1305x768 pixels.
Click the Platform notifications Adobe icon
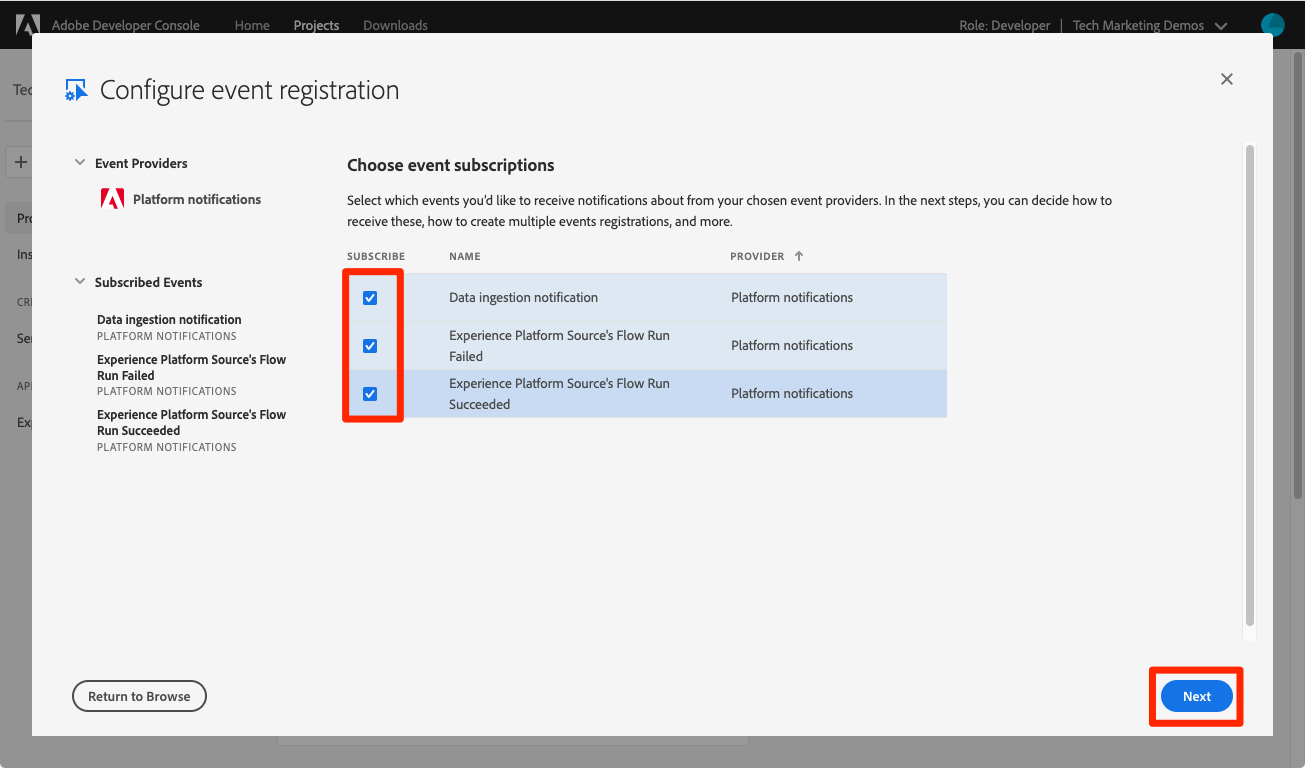tap(113, 199)
